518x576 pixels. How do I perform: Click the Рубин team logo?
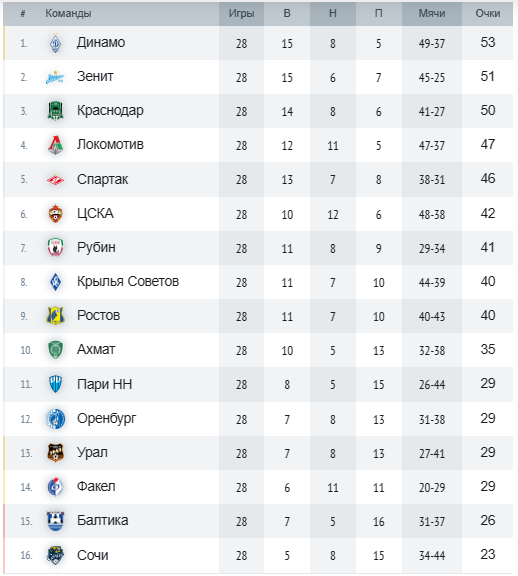pyautogui.click(x=55, y=248)
